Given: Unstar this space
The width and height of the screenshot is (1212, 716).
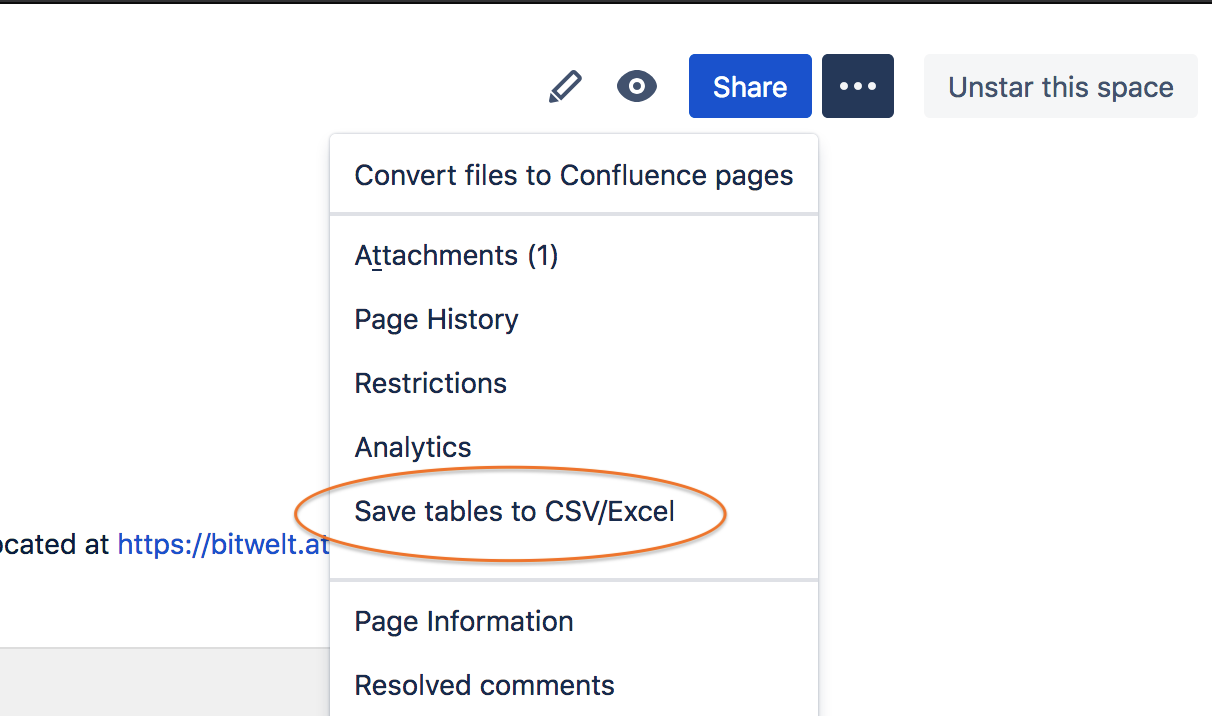Looking at the screenshot, I should pos(1060,86).
